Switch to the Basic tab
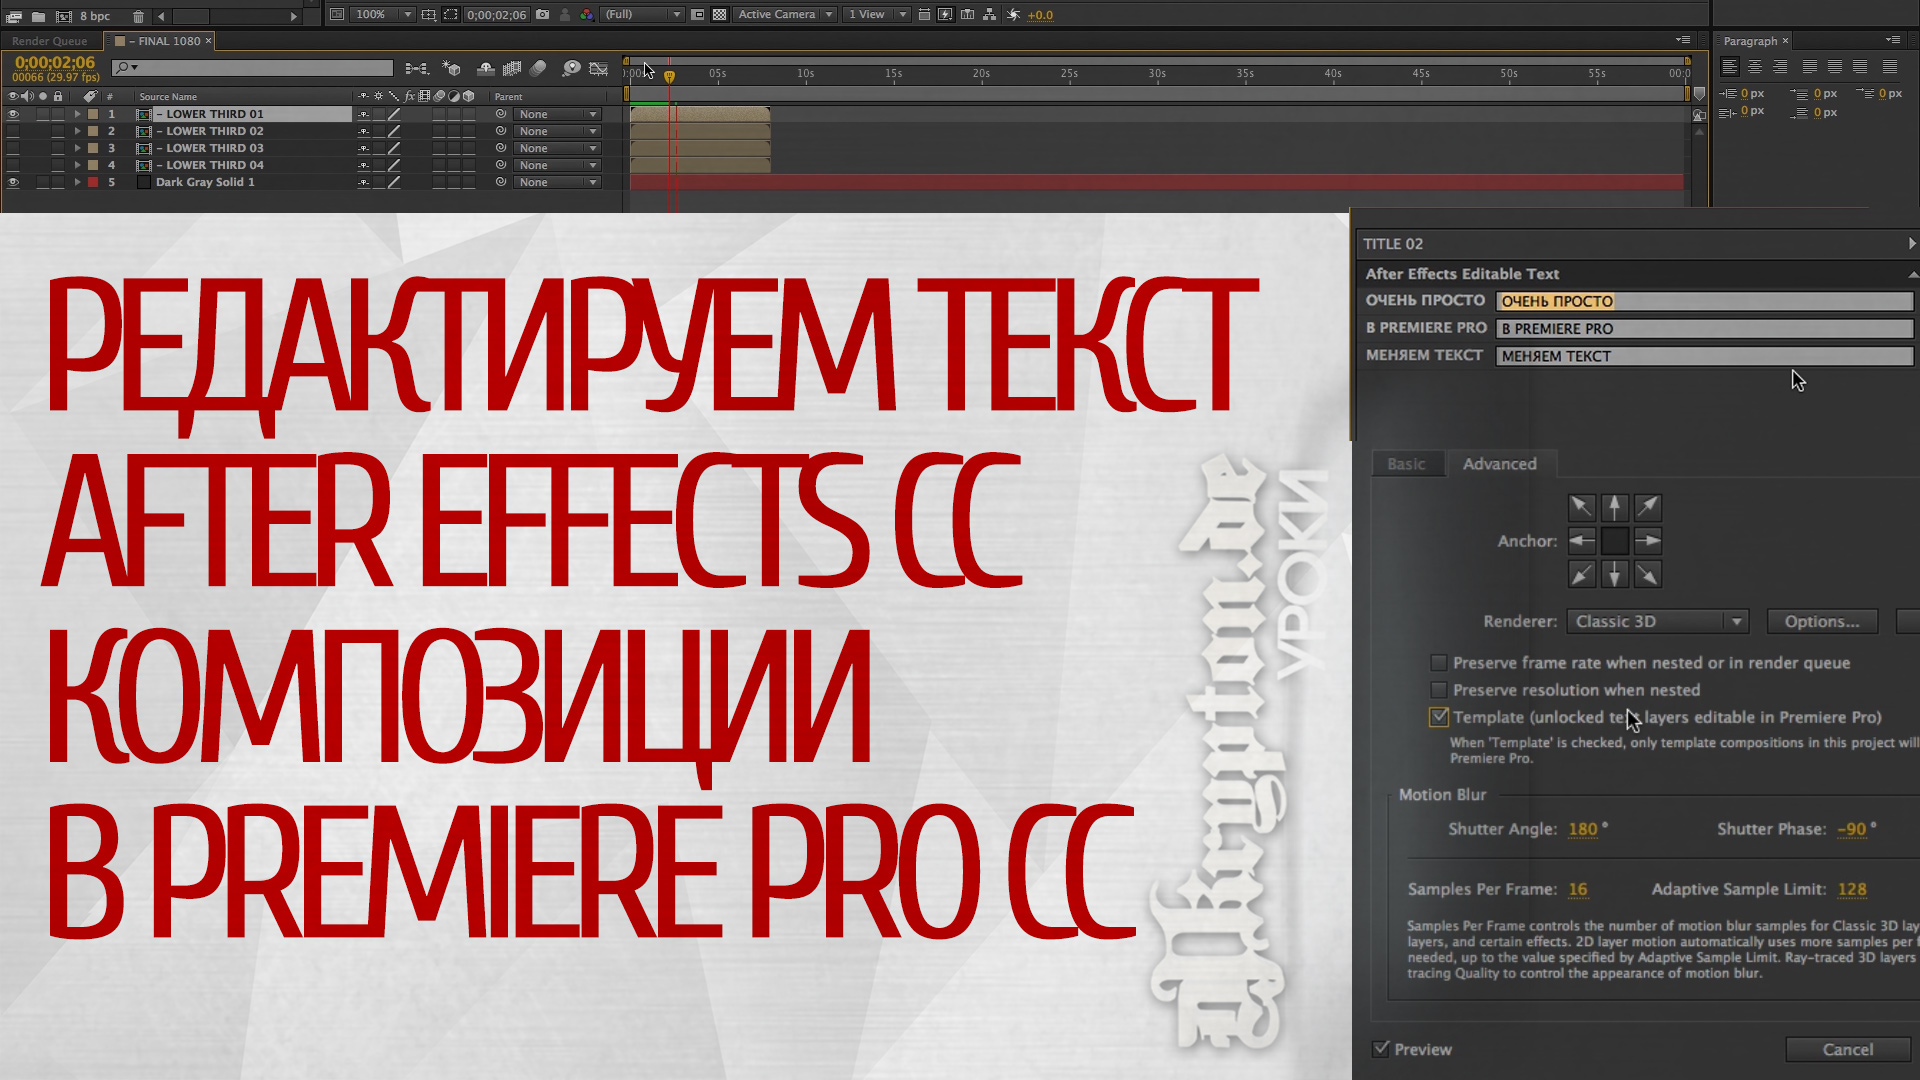 (1406, 464)
